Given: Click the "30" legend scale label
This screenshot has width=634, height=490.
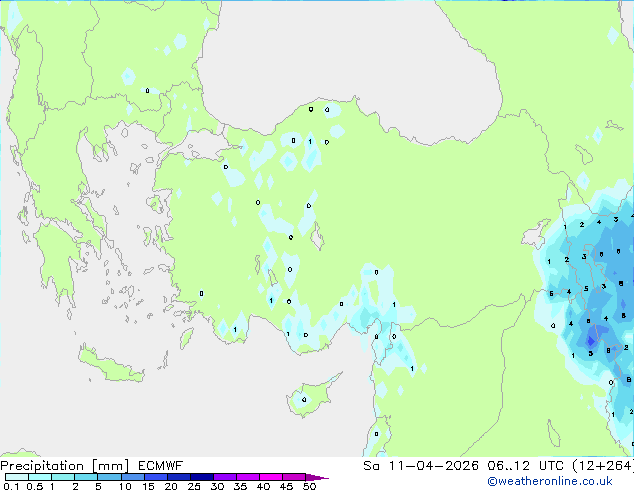Looking at the screenshot, I should (x=217, y=486).
